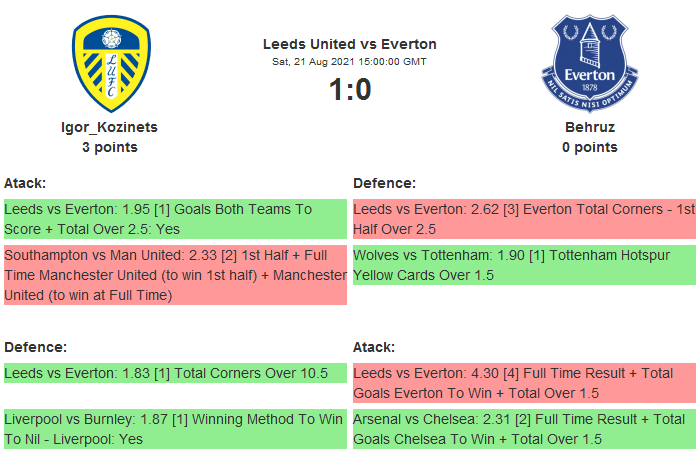Select the Total Corners Over 10.5 bet
The image size is (700, 460).
click(x=175, y=374)
